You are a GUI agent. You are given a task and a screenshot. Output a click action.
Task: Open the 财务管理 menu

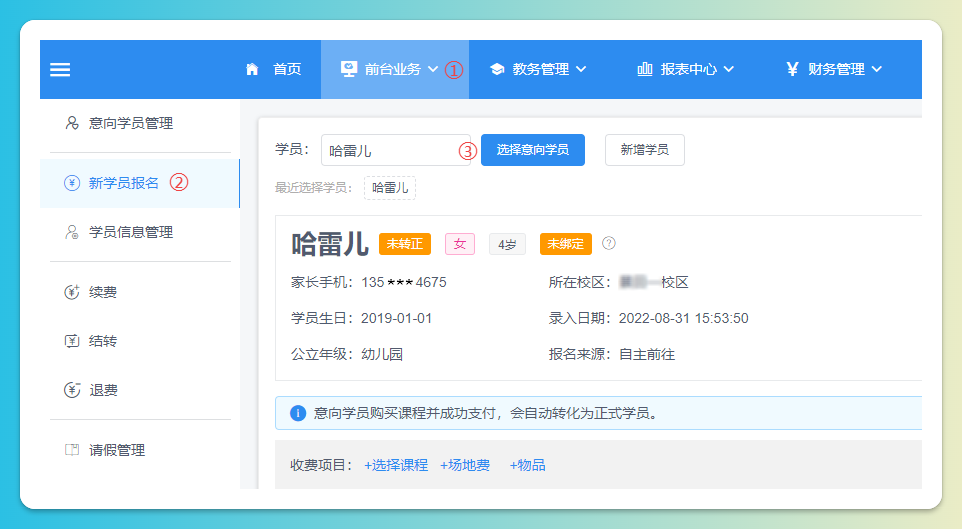click(x=834, y=69)
